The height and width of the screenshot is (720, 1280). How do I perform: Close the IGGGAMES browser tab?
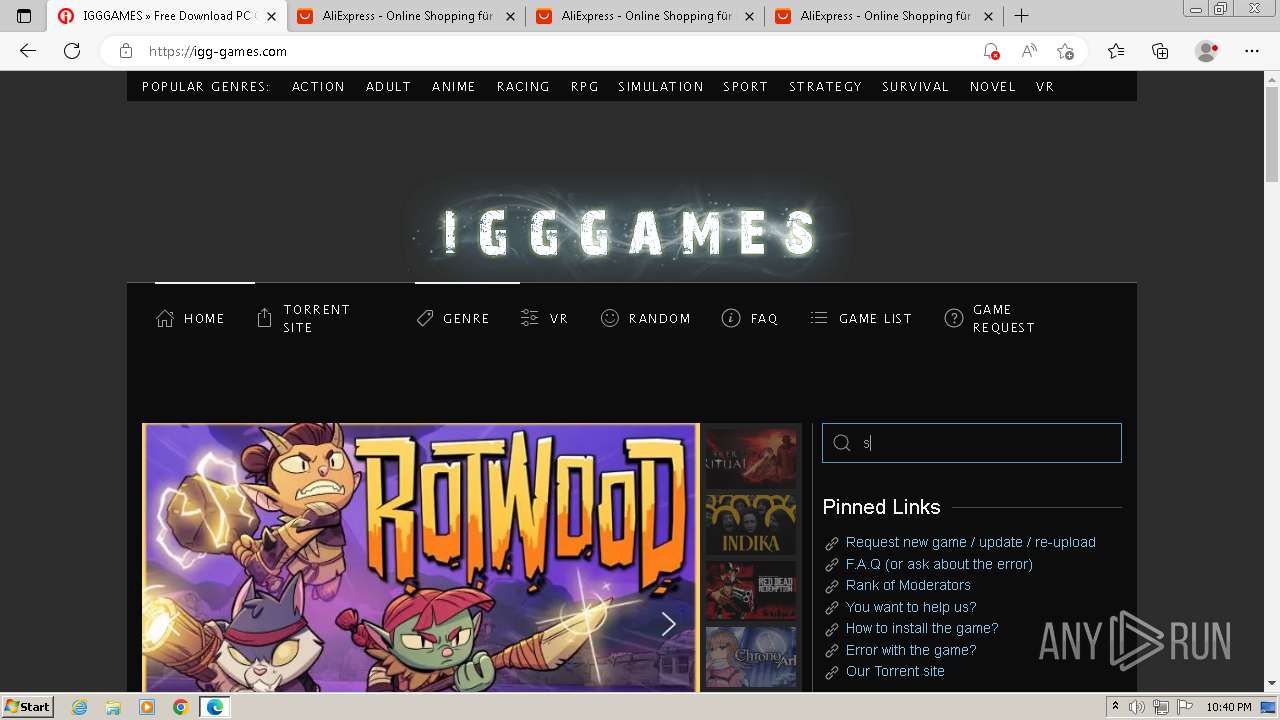coord(271,16)
